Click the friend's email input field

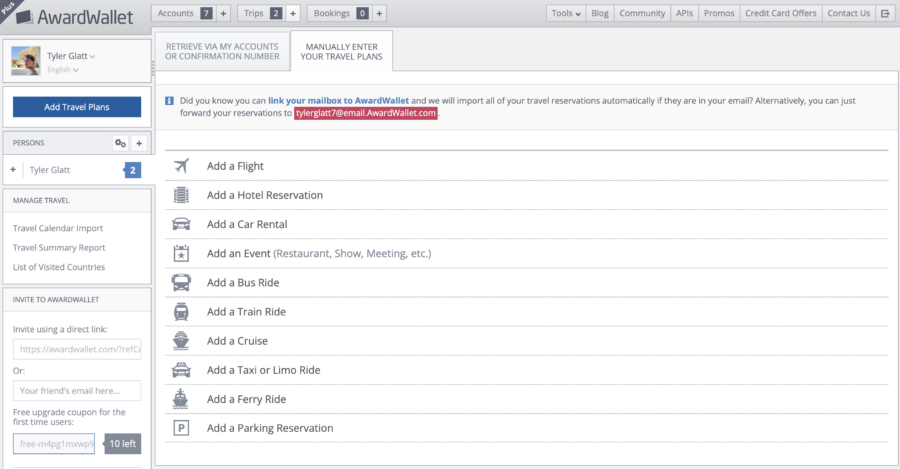77,390
